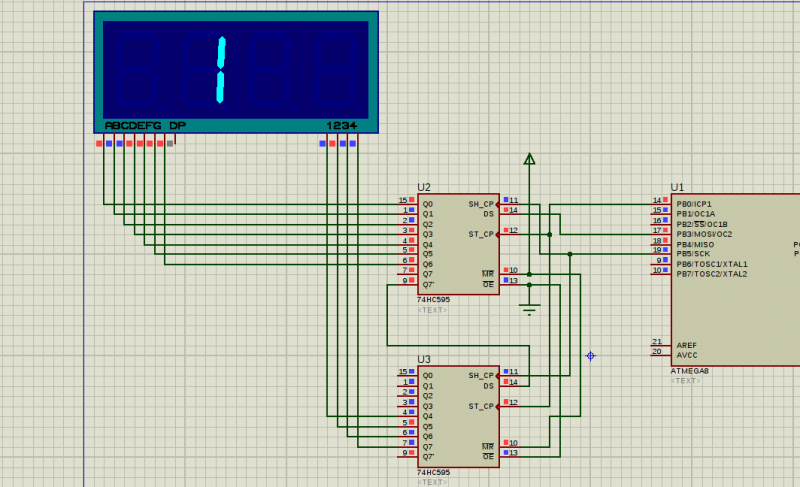Click the blue origin marker crosshair
800x487 pixels.
590,356
